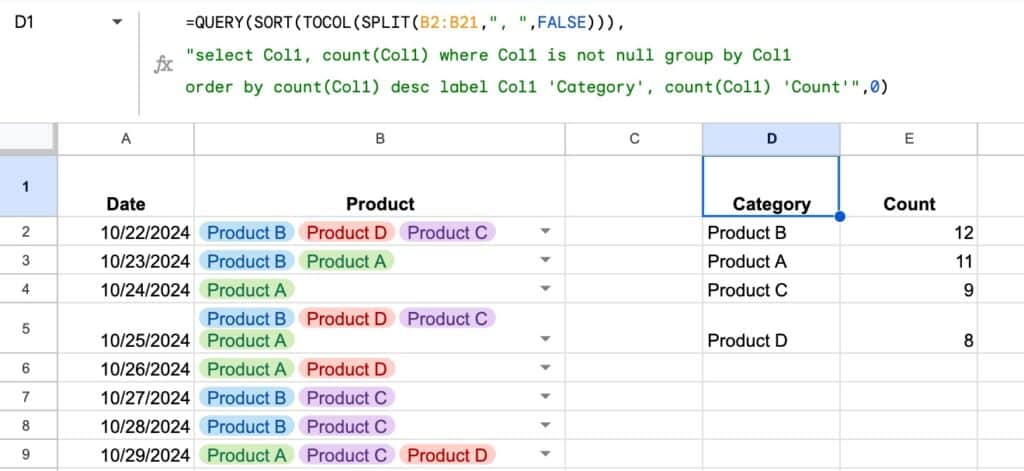Click the fx function icon
The width and height of the screenshot is (1024, 471).
163,65
